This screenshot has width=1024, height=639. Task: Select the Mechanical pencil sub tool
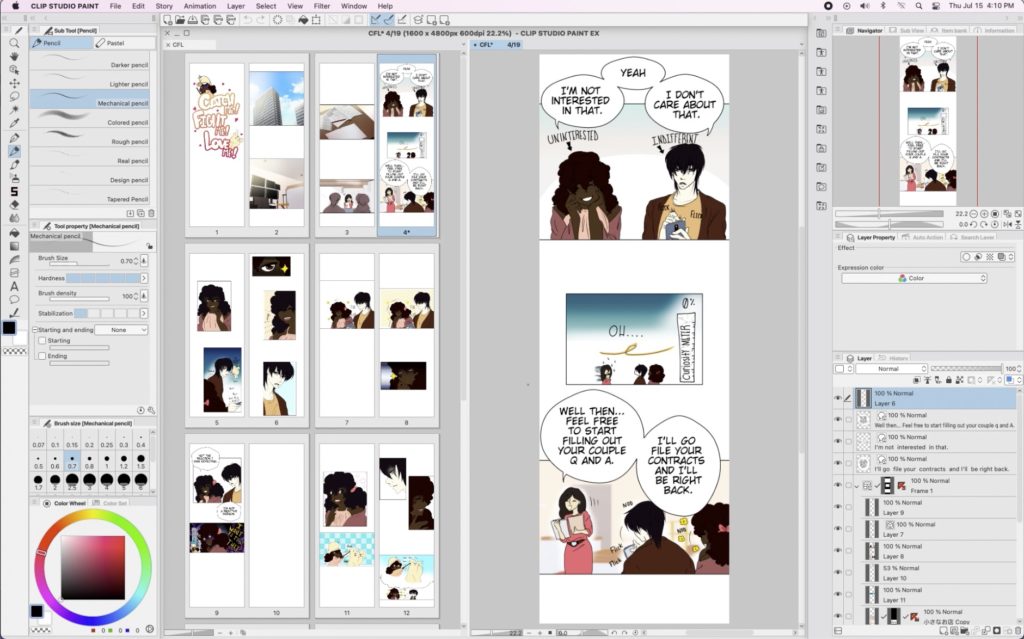(x=100, y=103)
